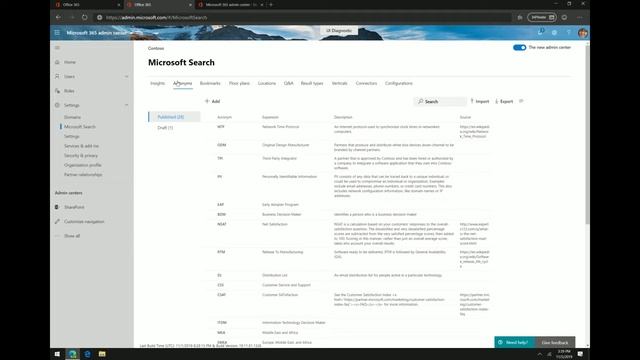Click the Import button

click(x=480, y=101)
